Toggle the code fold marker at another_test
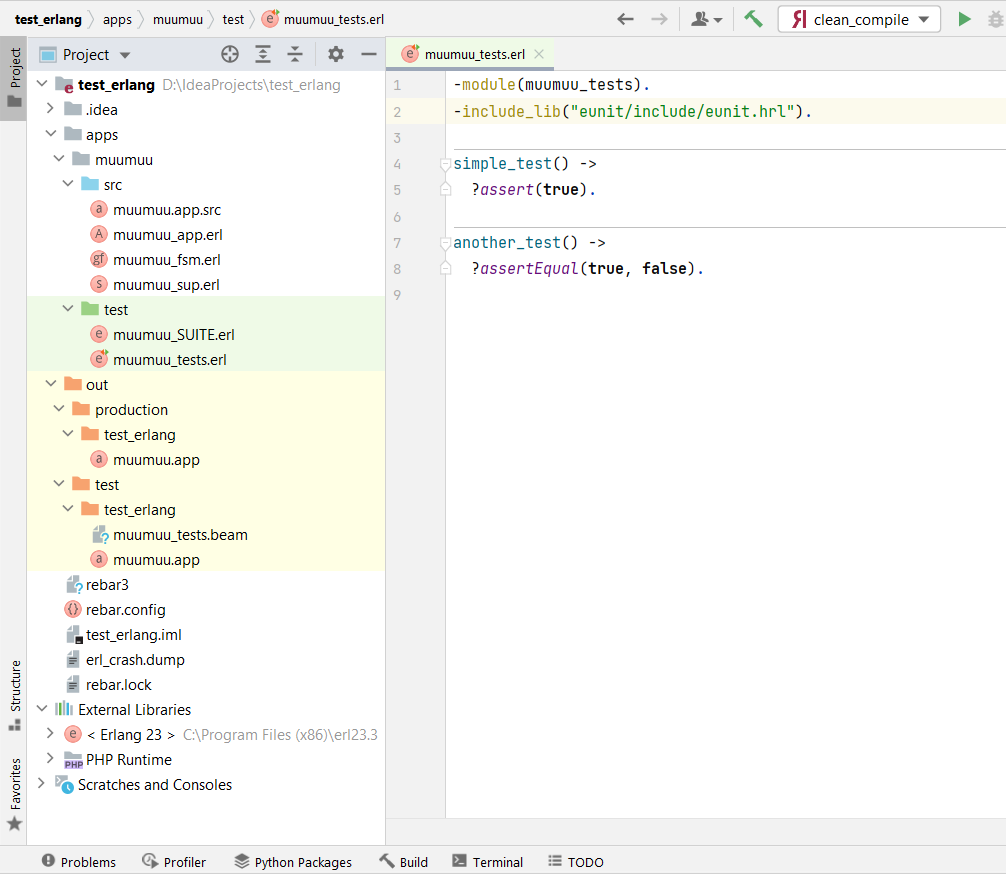 point(445,242)
